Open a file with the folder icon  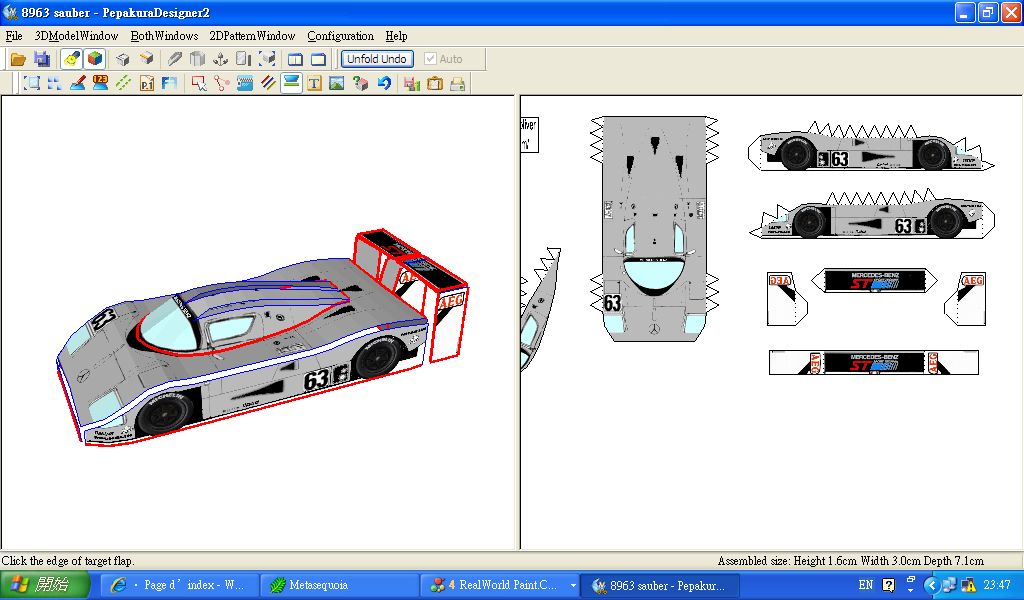18,59
